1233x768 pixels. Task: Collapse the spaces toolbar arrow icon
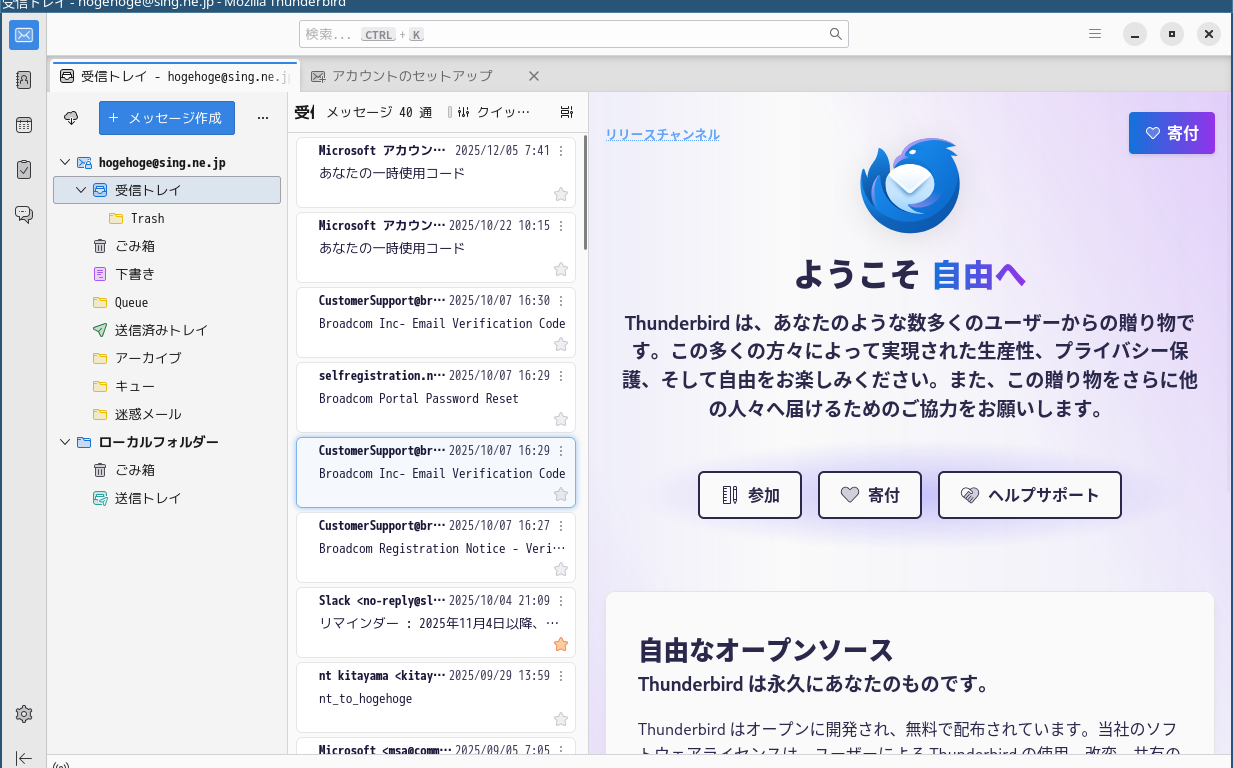24,758
